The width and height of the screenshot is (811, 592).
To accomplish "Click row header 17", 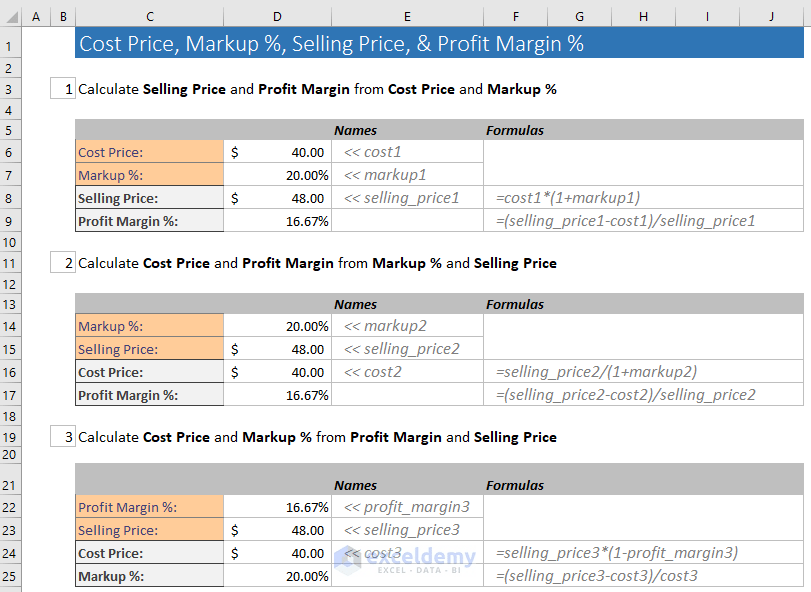I will 9,394.
